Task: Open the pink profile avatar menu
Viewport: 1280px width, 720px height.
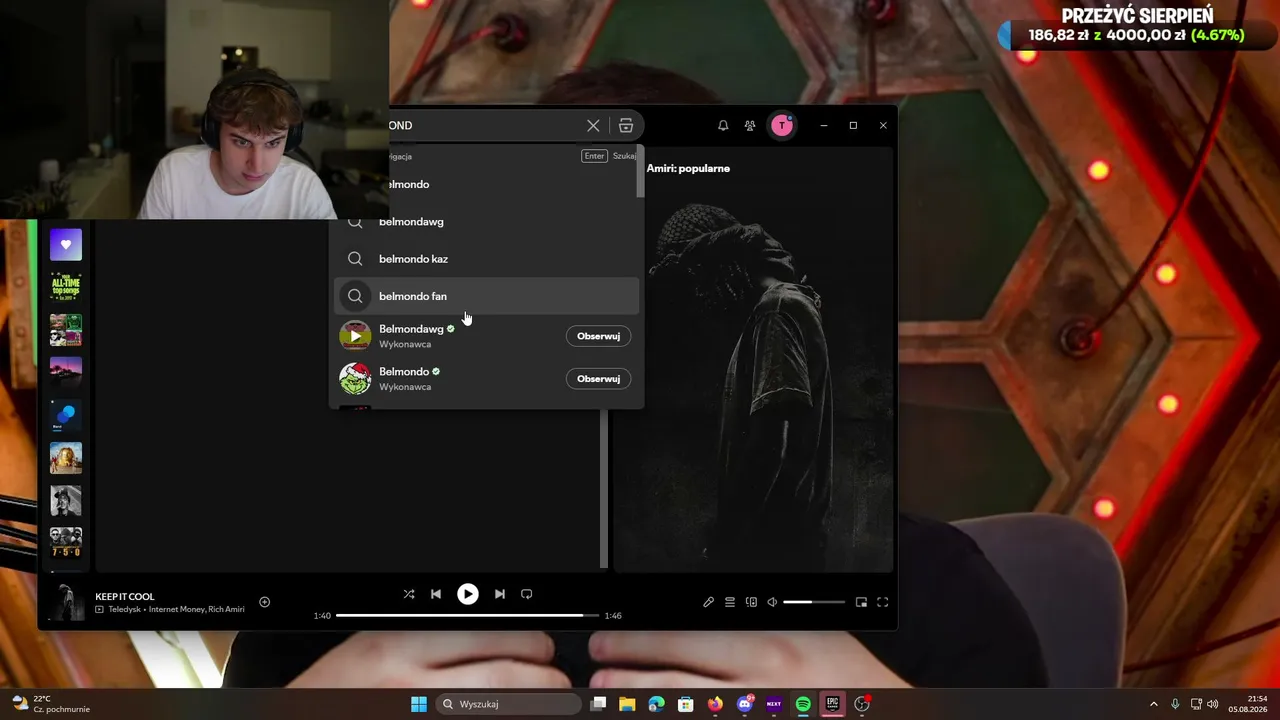Action: pyautogui.click(x=782, y=125)
